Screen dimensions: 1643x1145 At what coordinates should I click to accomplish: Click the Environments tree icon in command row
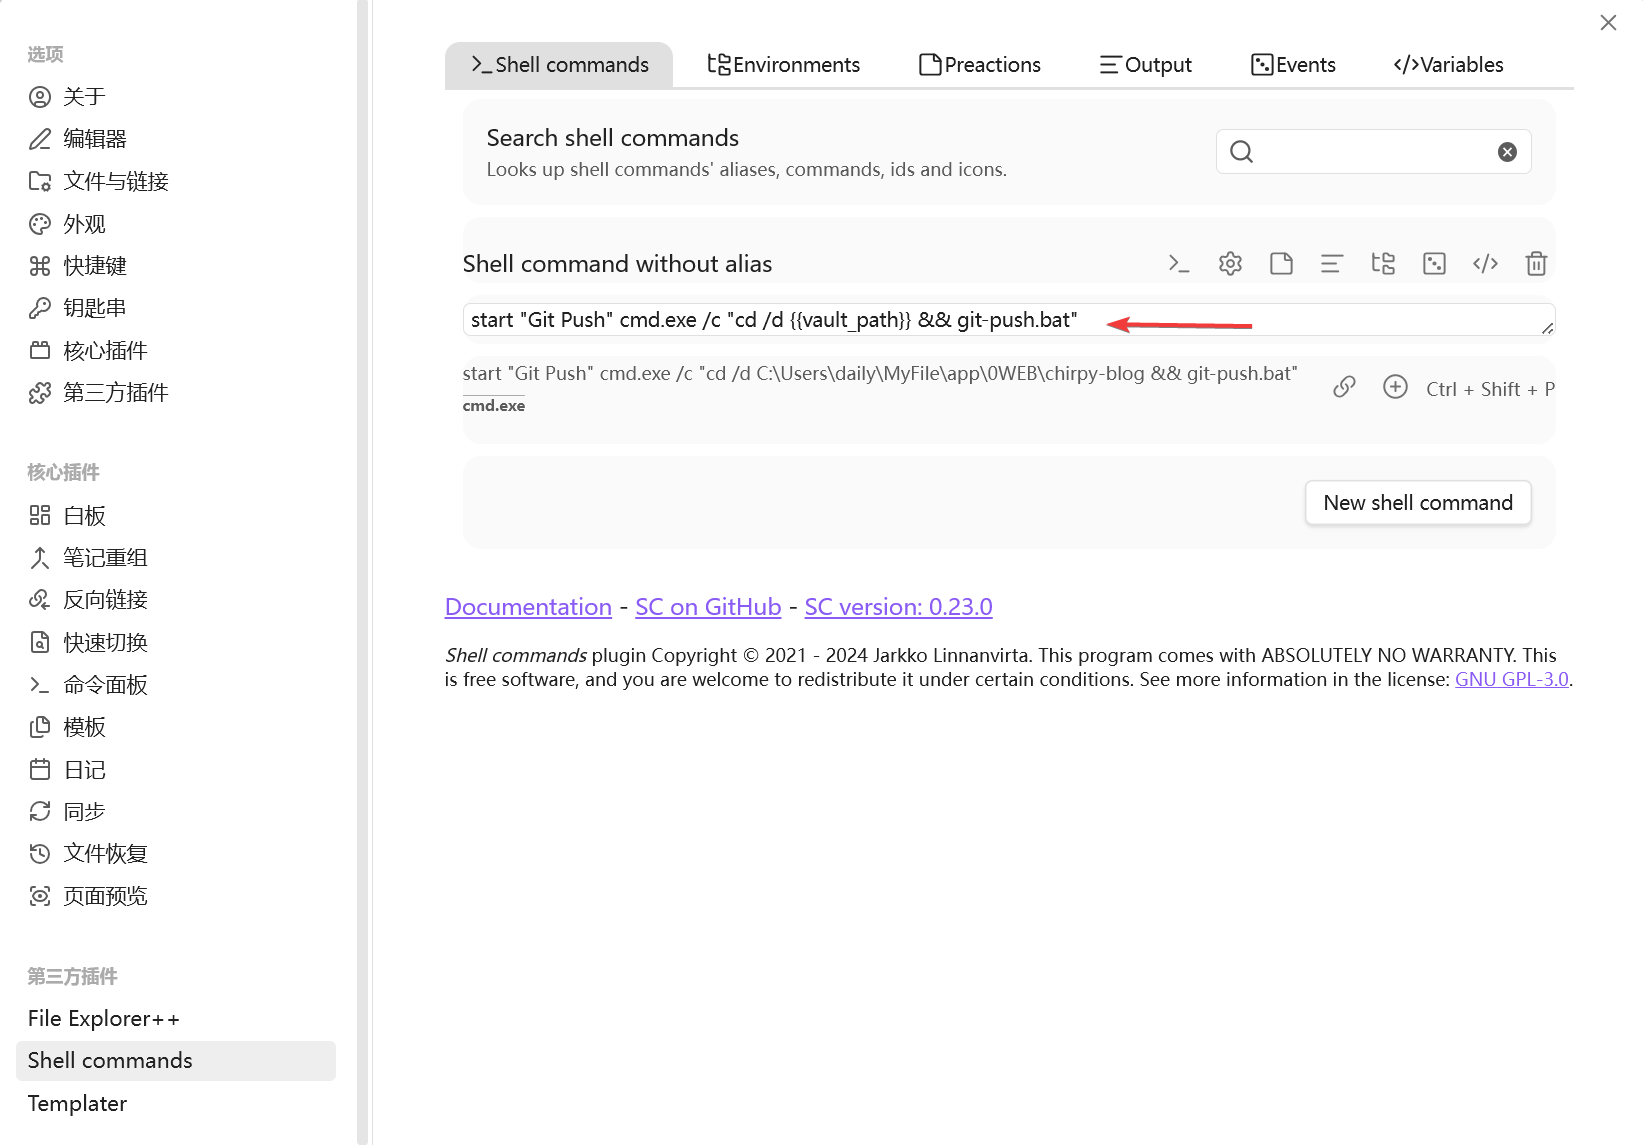pos(1383,264)
